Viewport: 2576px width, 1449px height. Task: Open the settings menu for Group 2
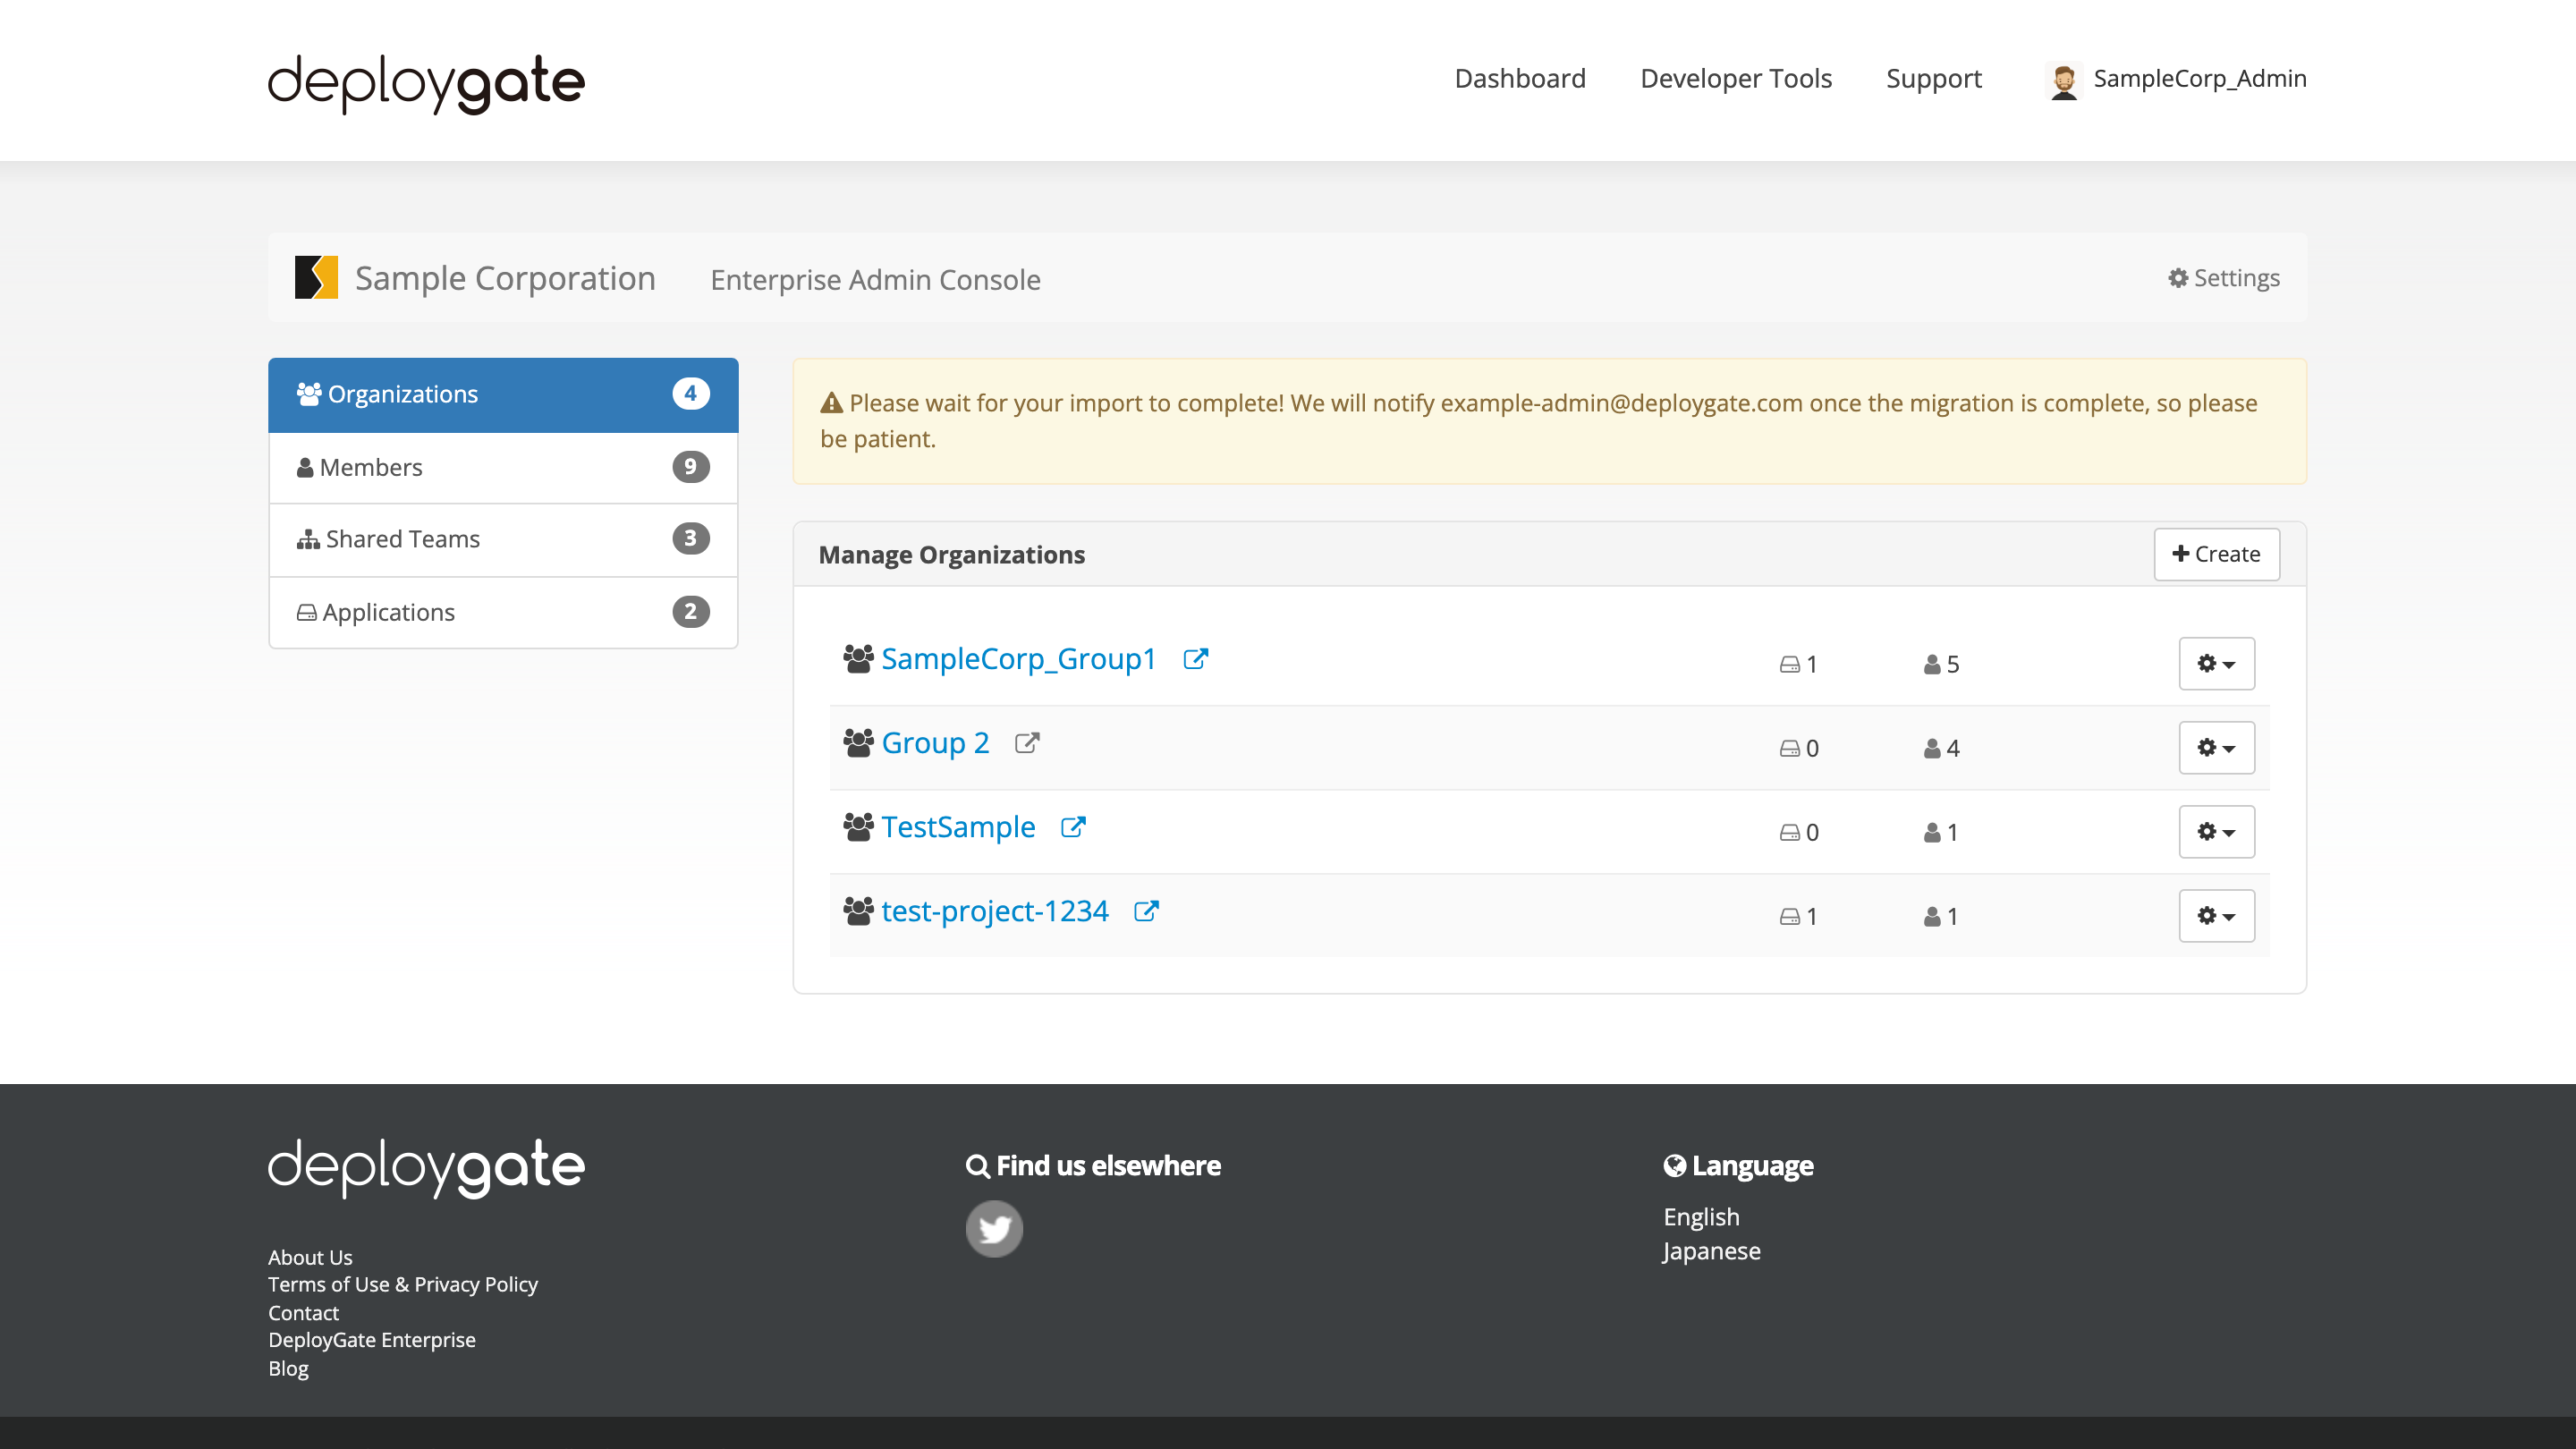[2217, 747]
